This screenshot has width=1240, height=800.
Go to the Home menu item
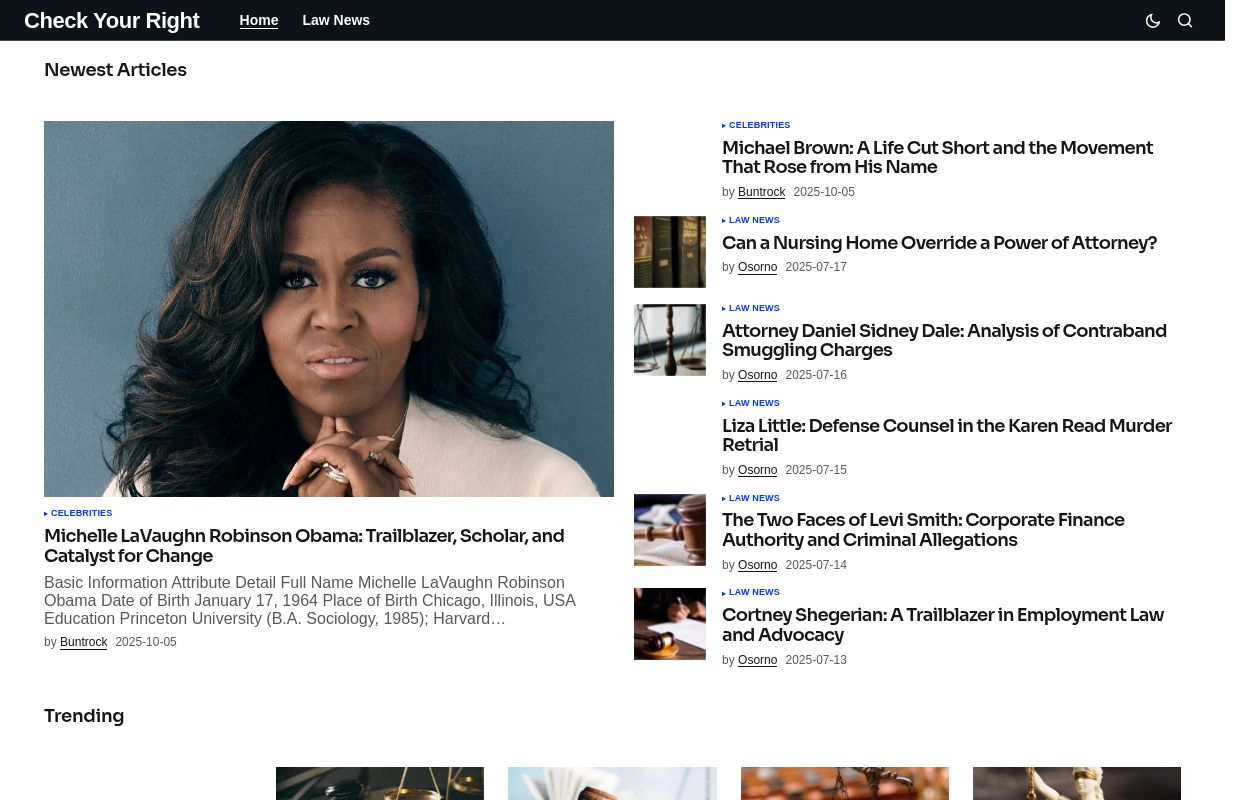pyautogui.click(x=259, y=20)
